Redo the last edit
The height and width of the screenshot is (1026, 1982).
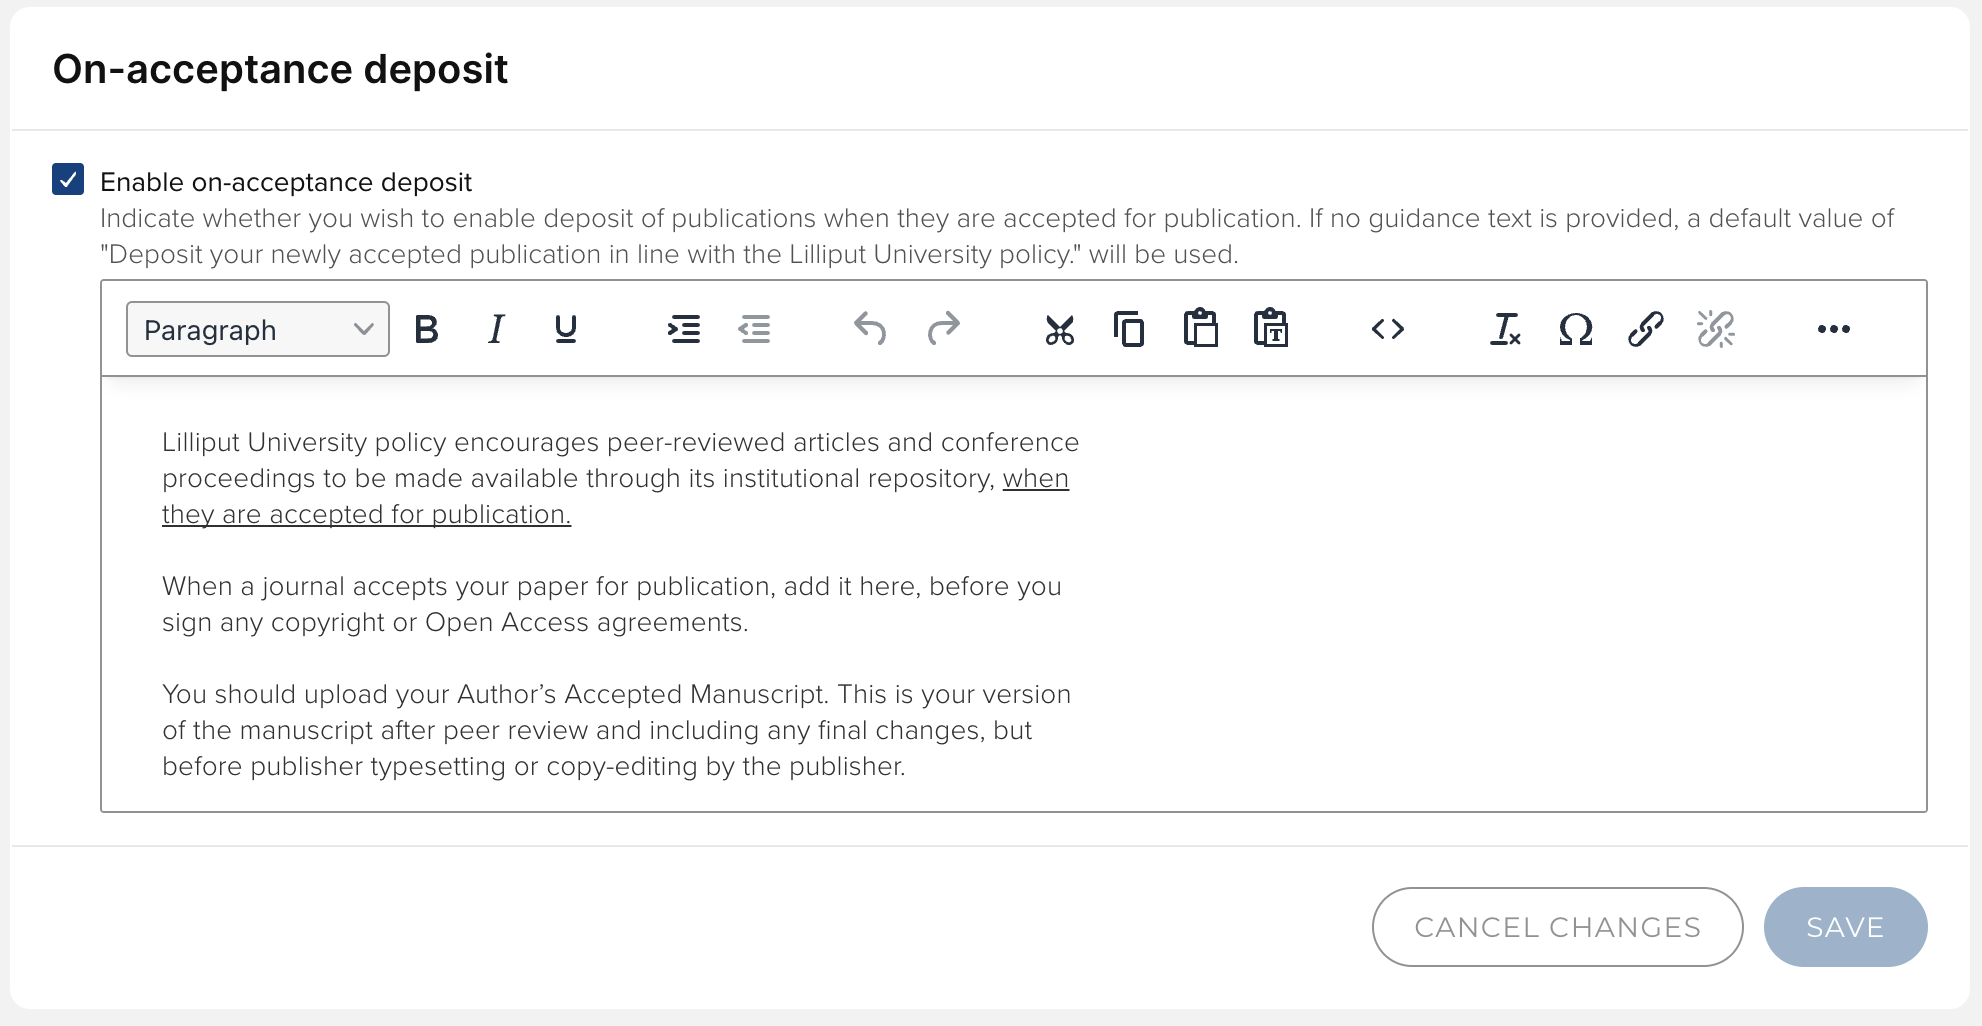tap(942, 329)
